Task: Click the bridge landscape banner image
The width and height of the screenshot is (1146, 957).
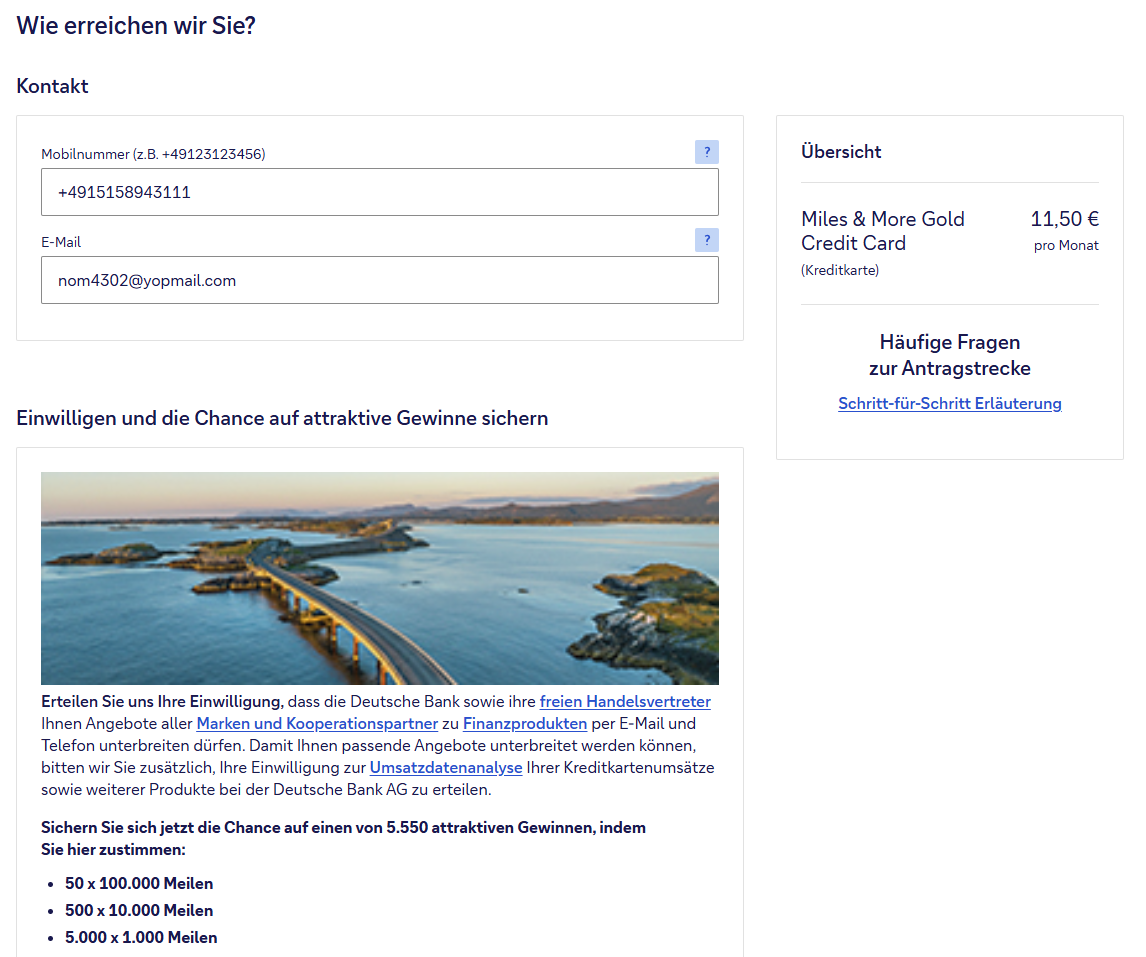Action: [x=379, y=578]
